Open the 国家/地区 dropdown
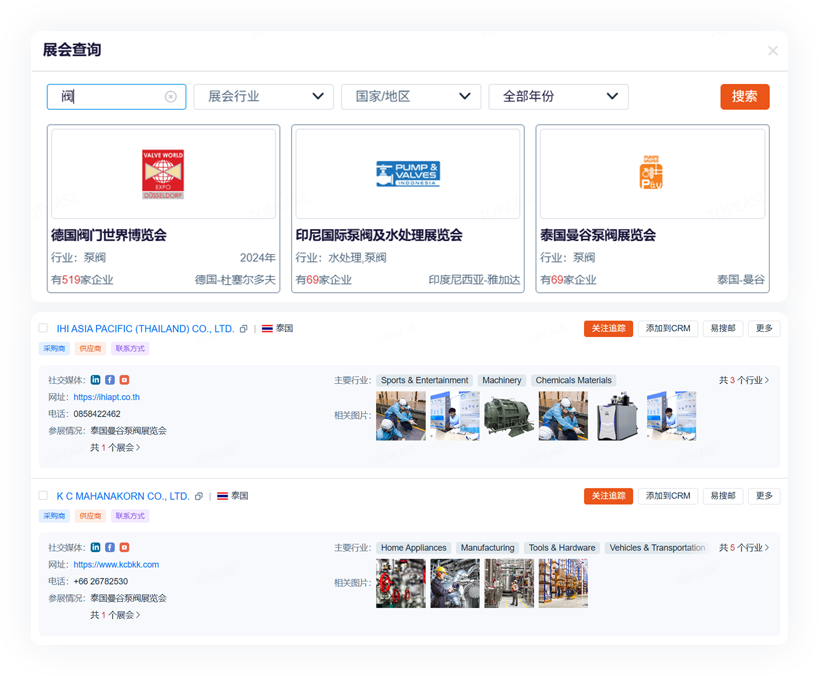 (x=411, y=97)
